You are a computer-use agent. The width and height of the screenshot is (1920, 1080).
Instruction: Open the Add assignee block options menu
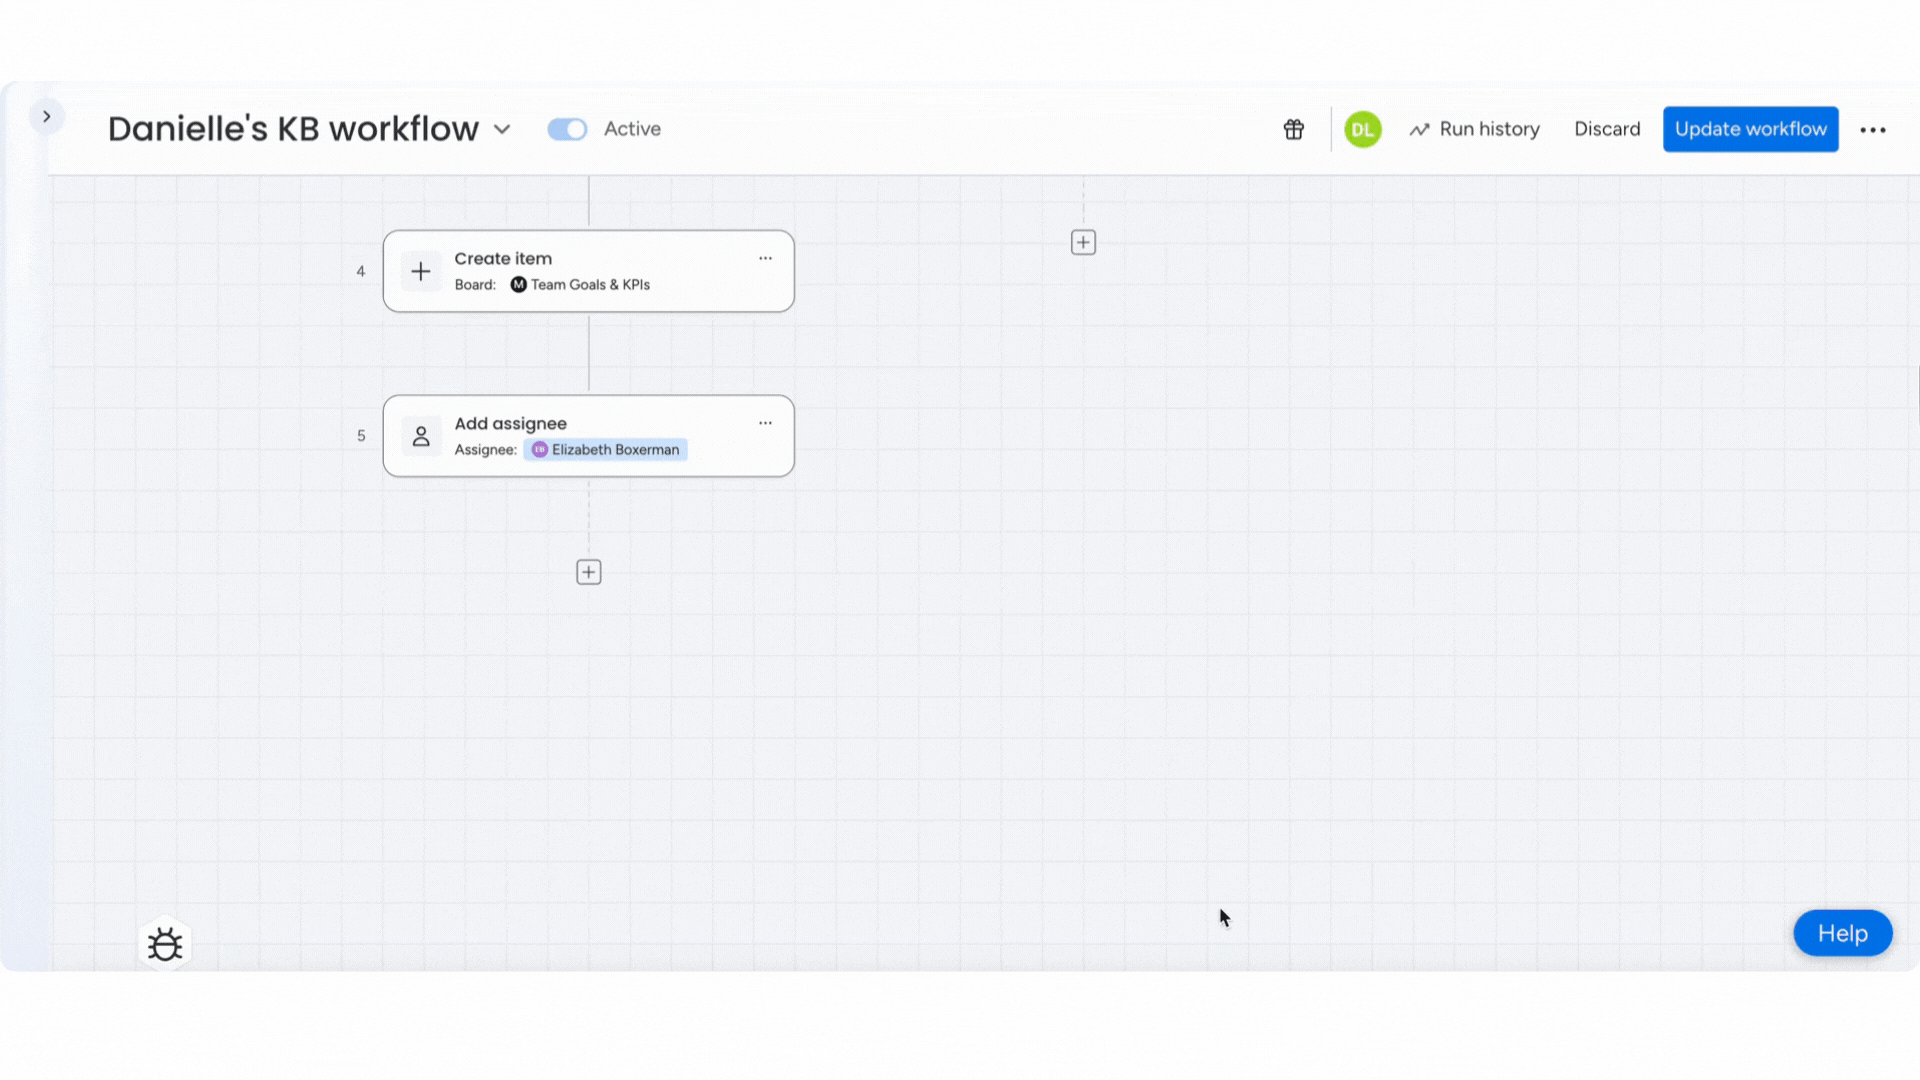tap(765, 423)
